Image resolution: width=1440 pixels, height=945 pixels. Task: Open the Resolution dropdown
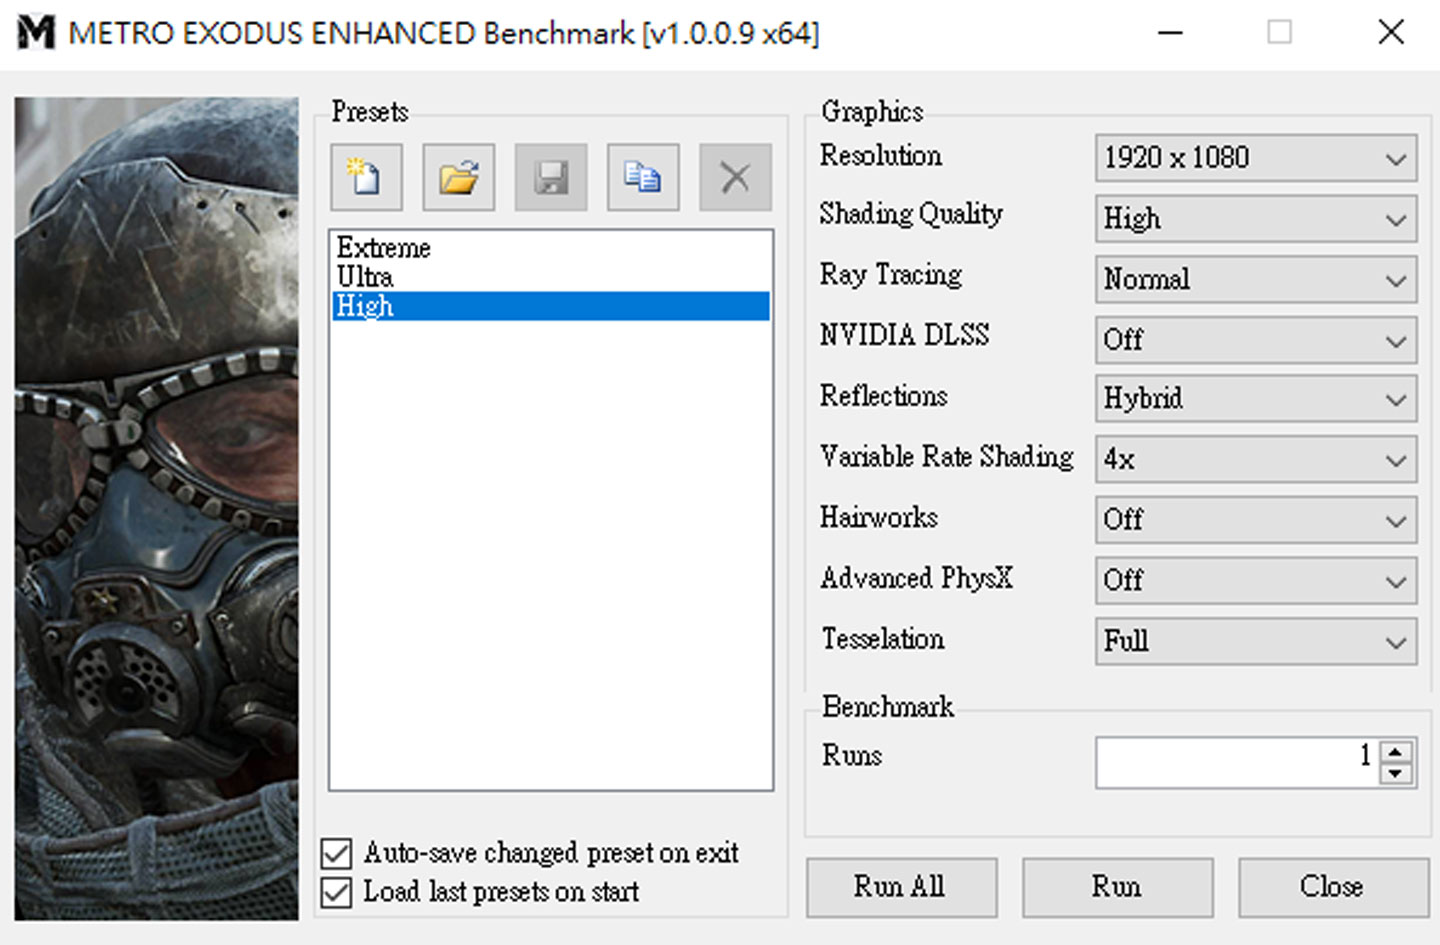[1255, 158]
